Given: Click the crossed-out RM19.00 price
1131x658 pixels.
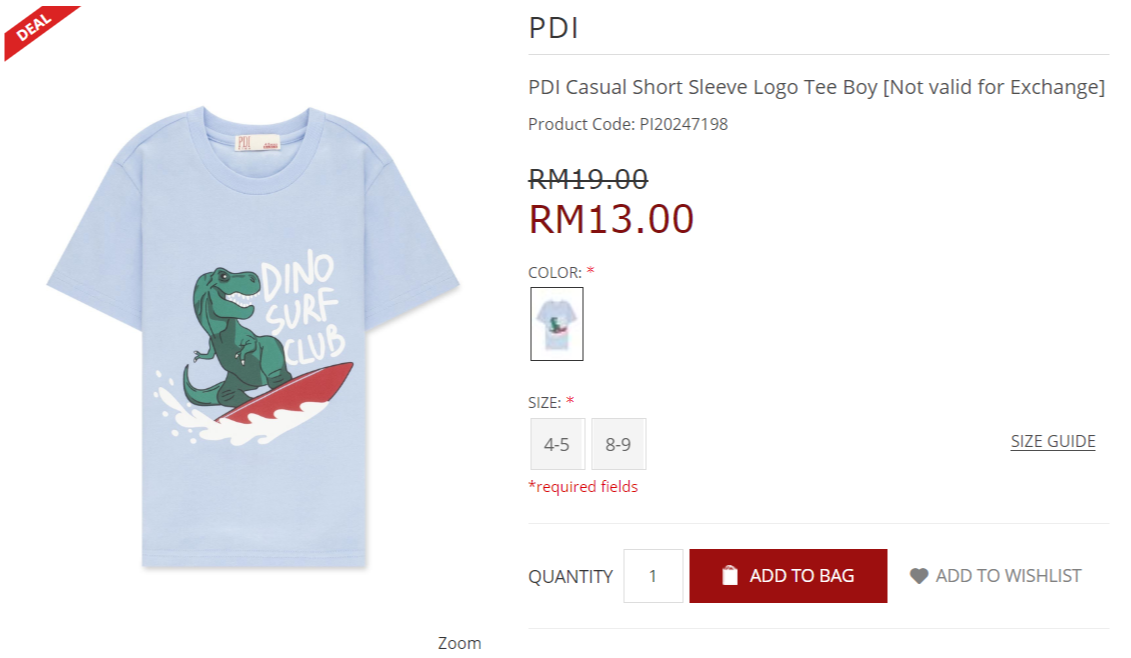Looking at the screenshot, I should coord(588,179).
